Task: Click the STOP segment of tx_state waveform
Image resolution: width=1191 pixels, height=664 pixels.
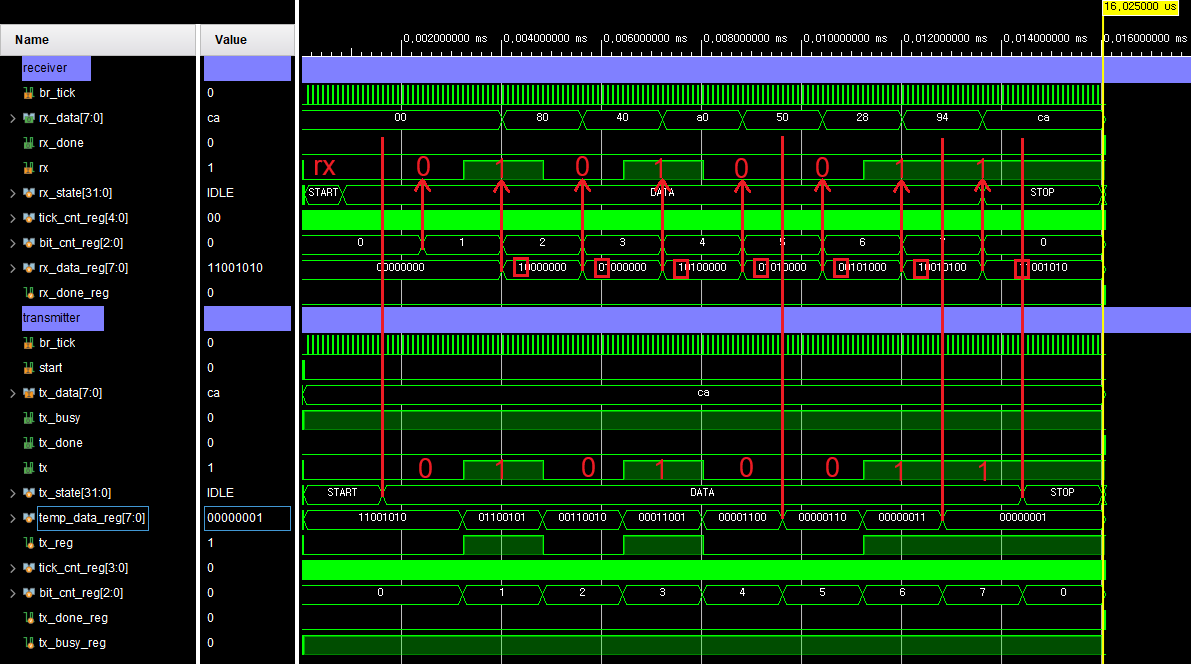Action: pos(1062,492)
